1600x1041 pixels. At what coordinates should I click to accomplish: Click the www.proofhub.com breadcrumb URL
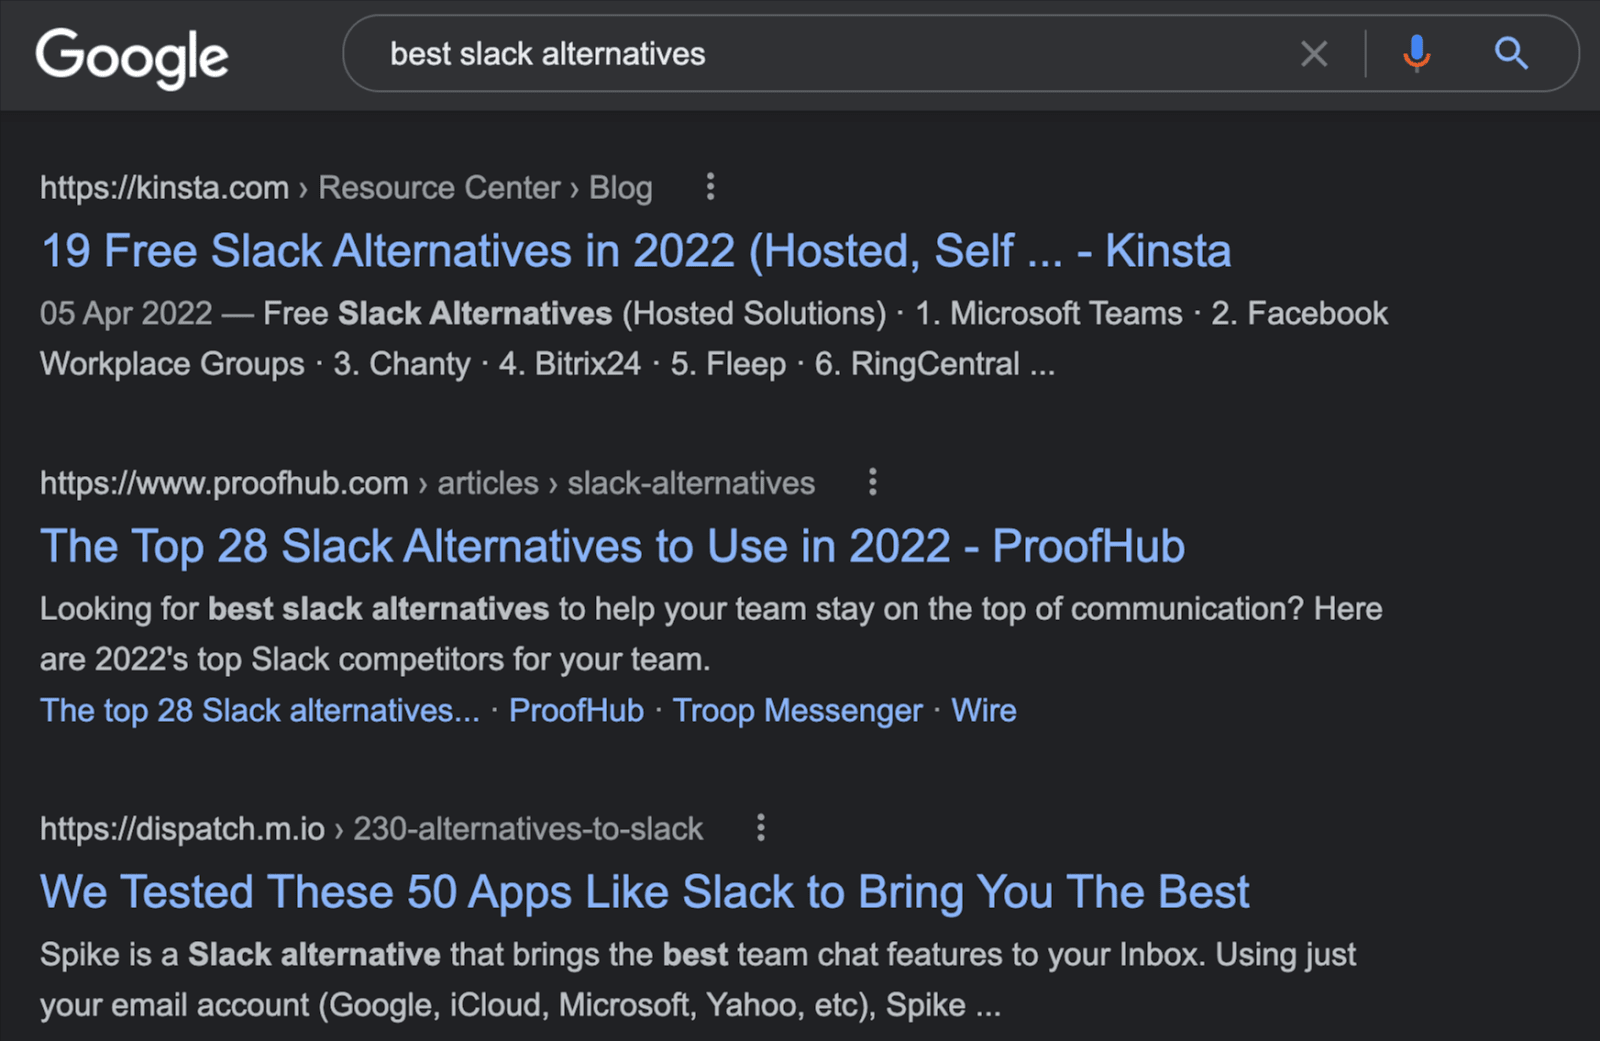pos(427,484)
